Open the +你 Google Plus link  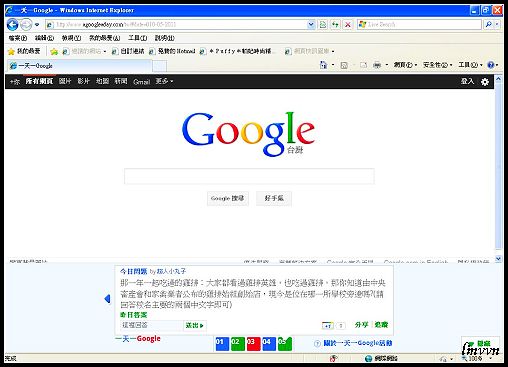pos(15,82)
